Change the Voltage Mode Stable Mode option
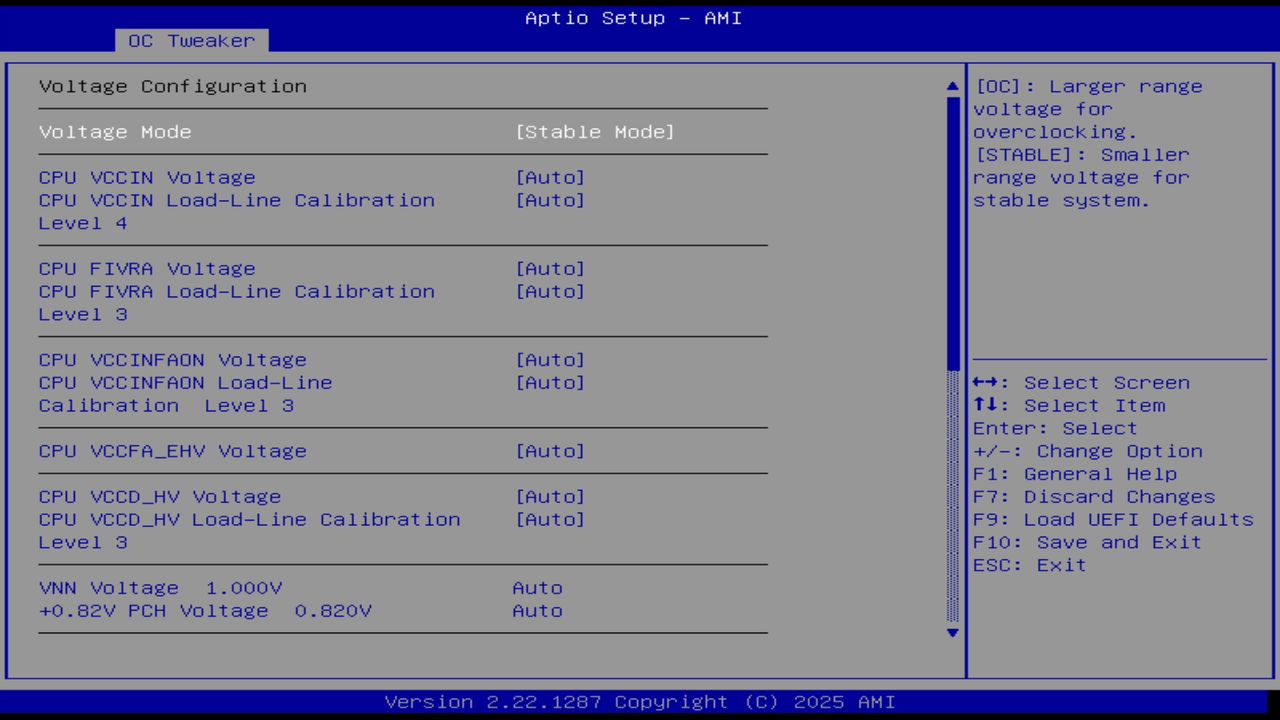Screen dimensions: 1280x720 pos(595,132)
